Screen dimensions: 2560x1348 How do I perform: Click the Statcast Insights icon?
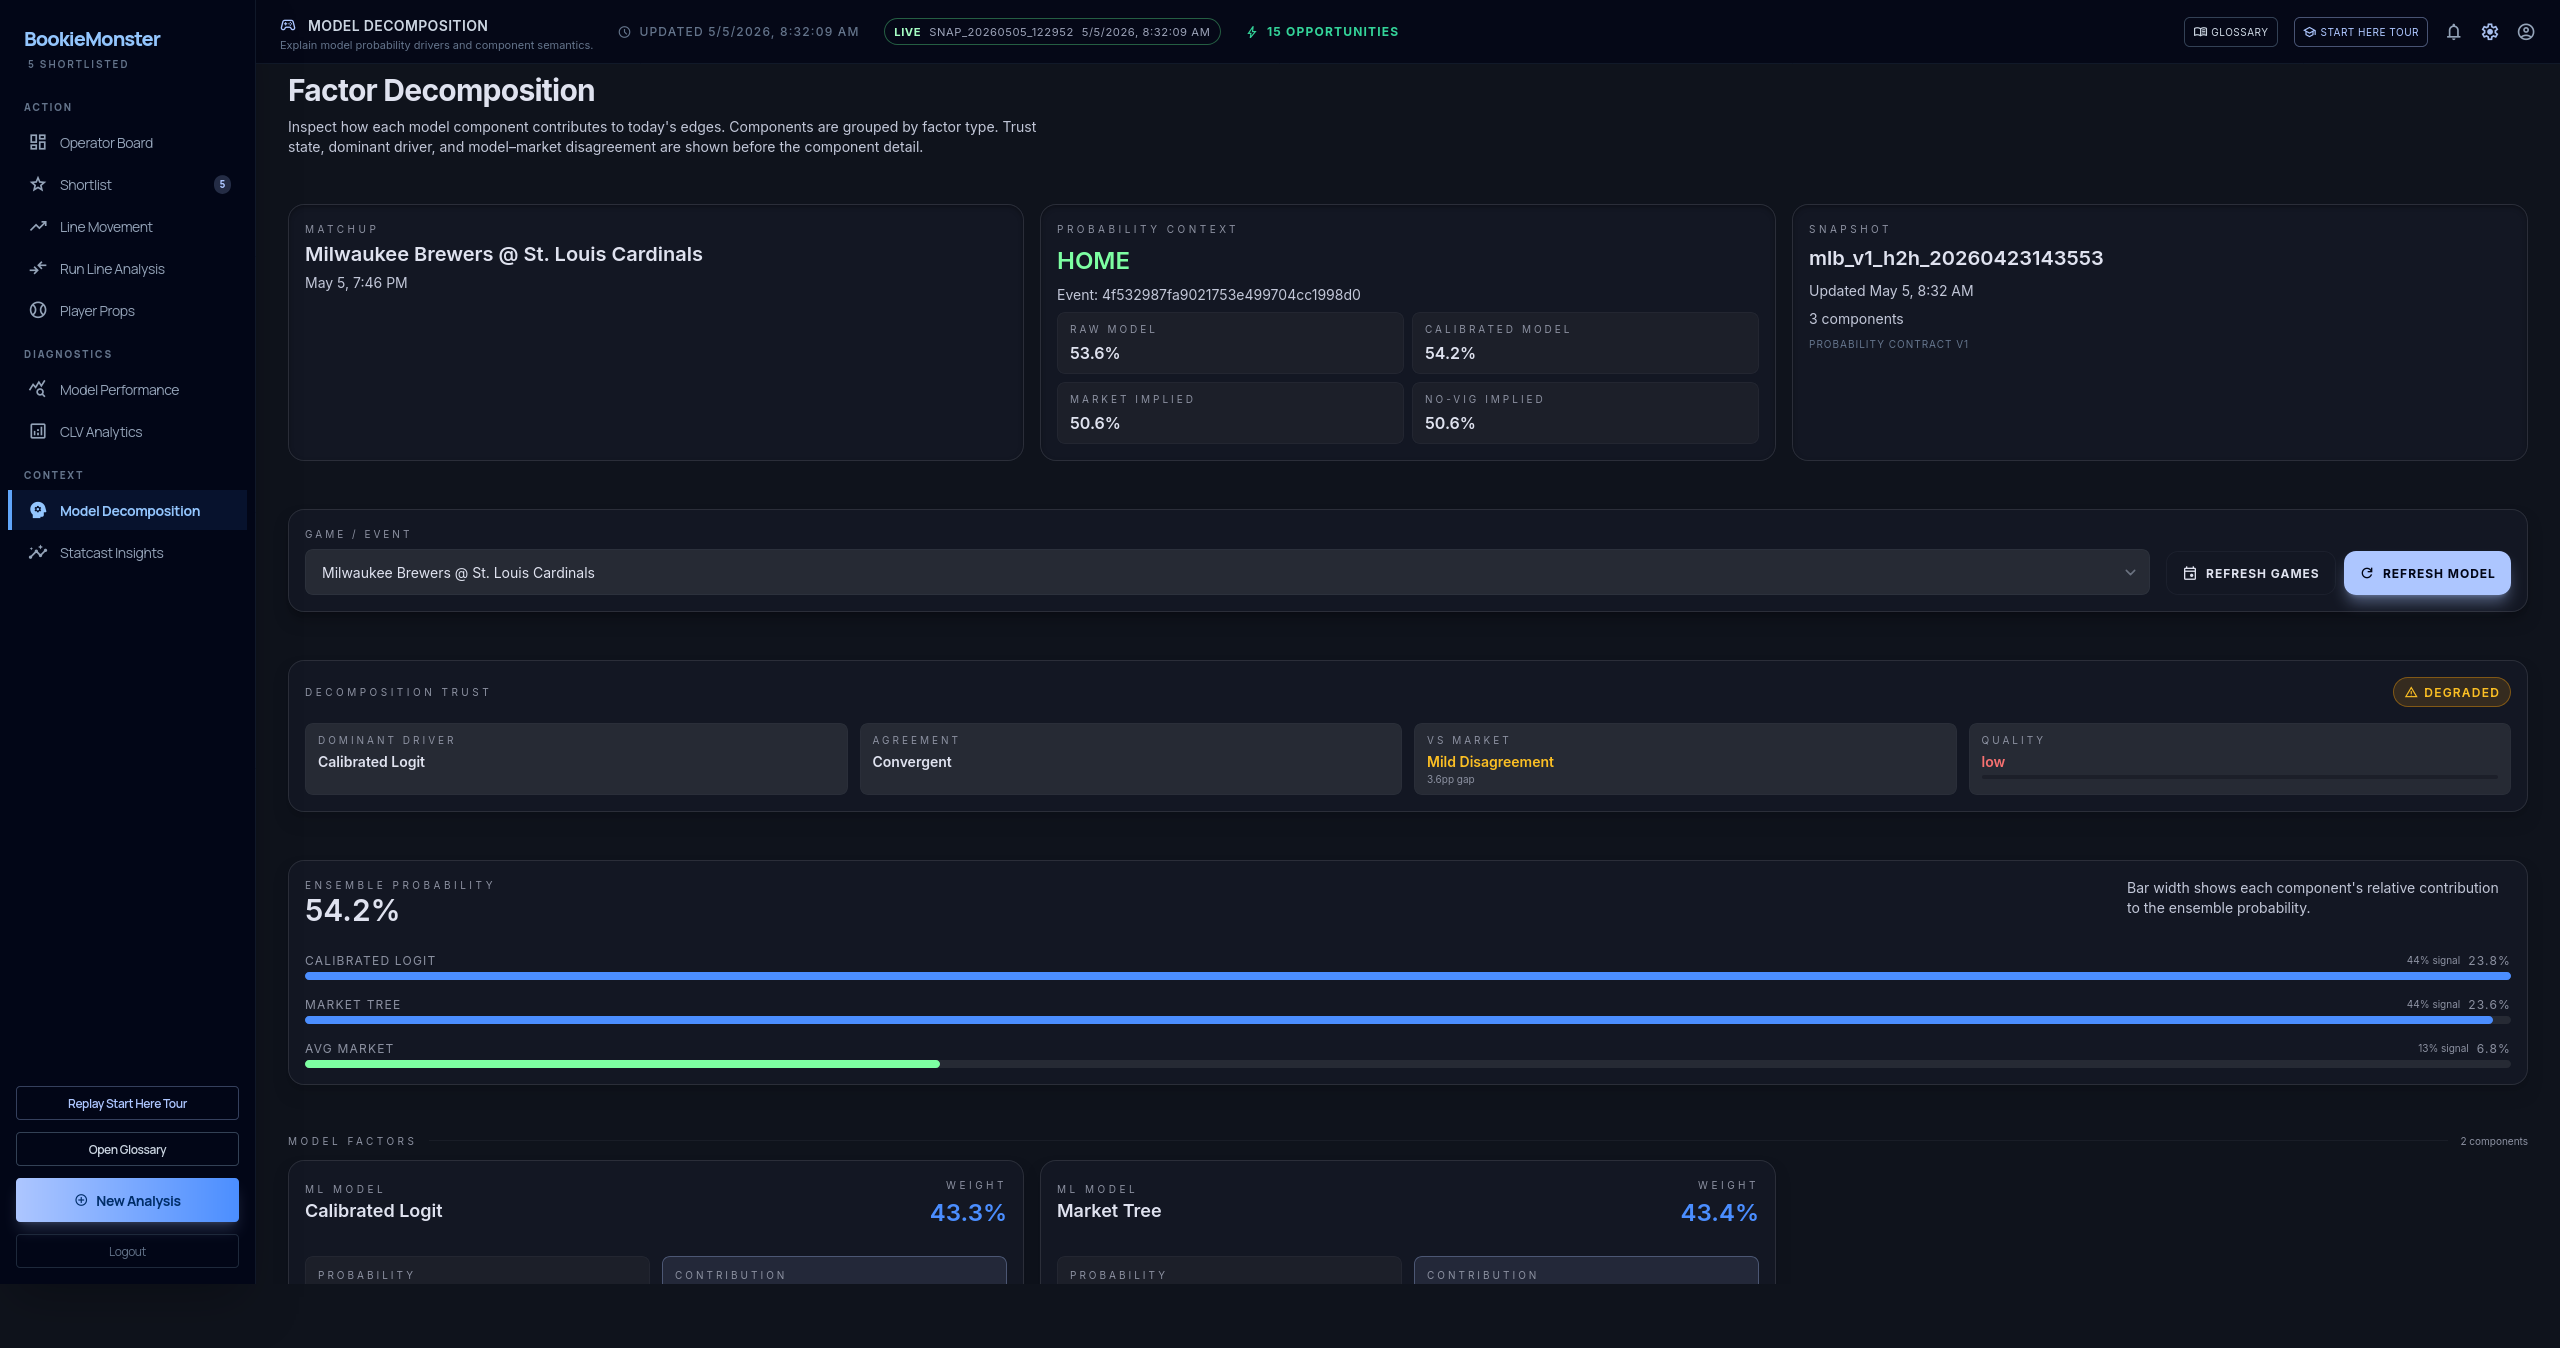click(x=38, y=552)
